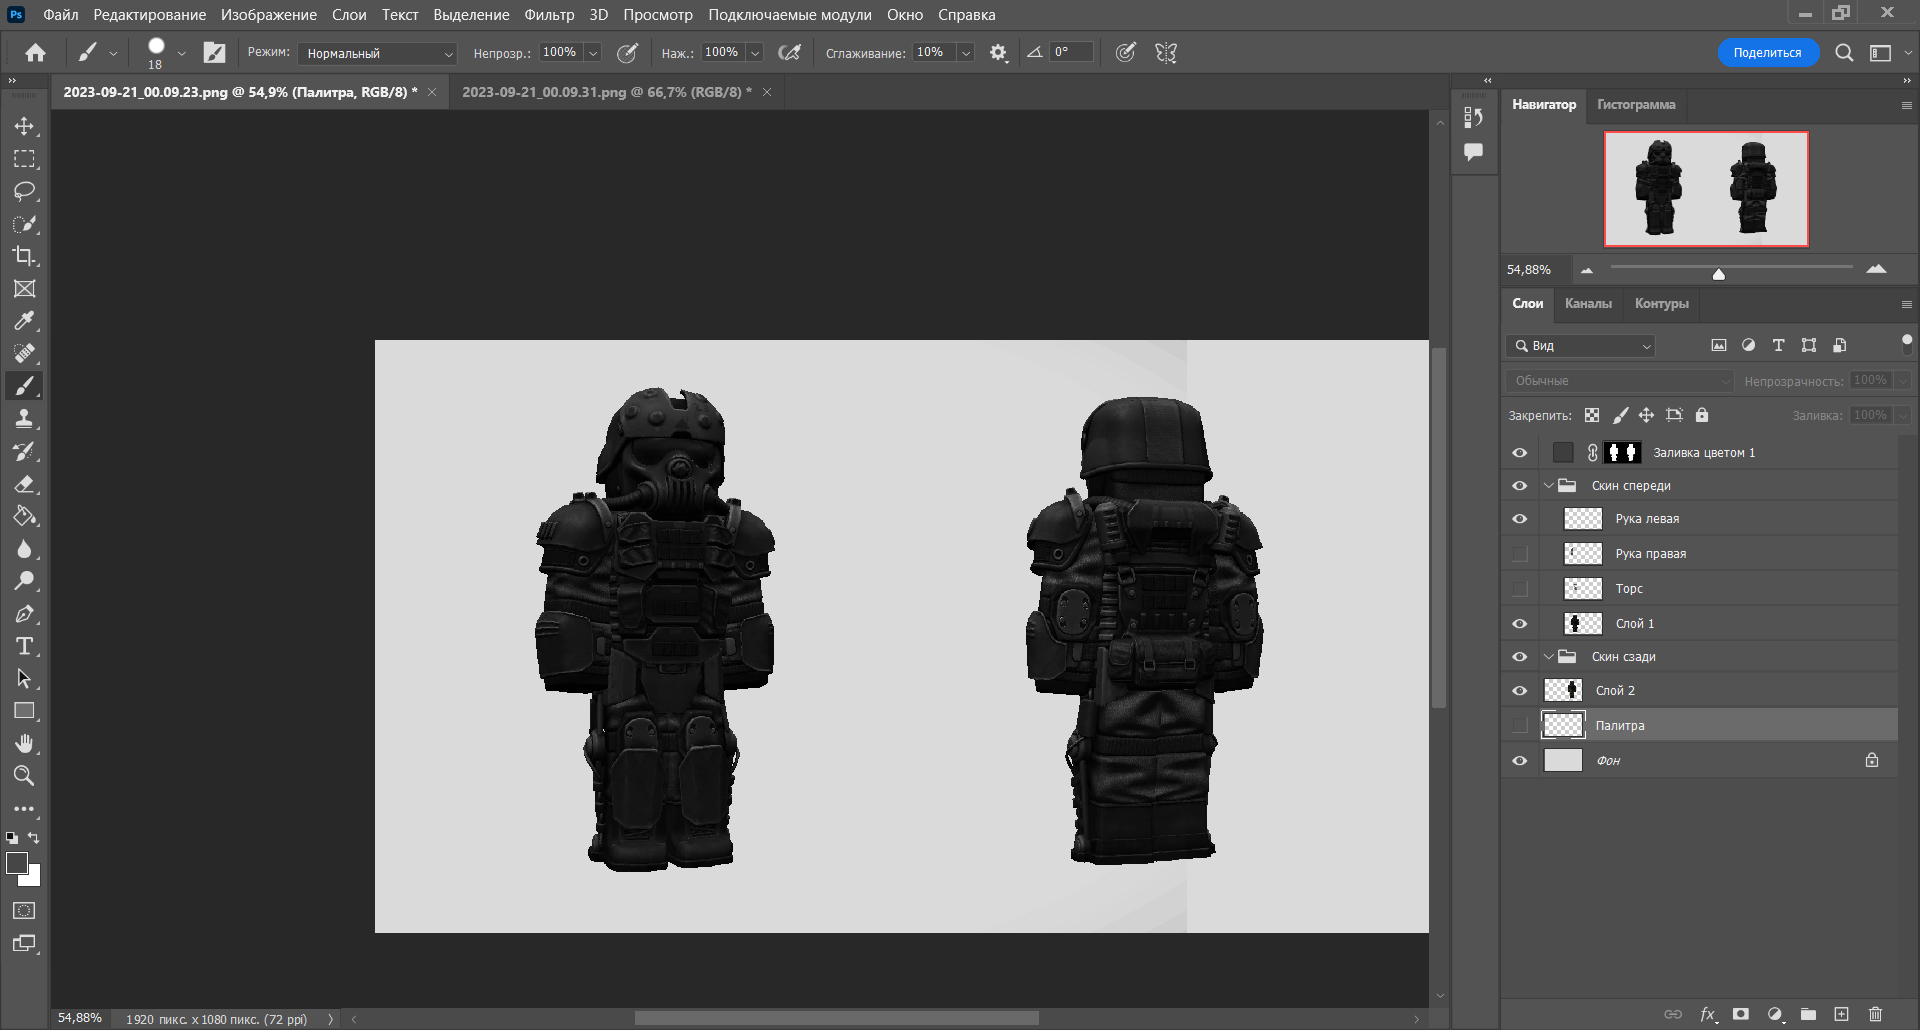Select the Eyedropper tool

click(x=24, y=321)
